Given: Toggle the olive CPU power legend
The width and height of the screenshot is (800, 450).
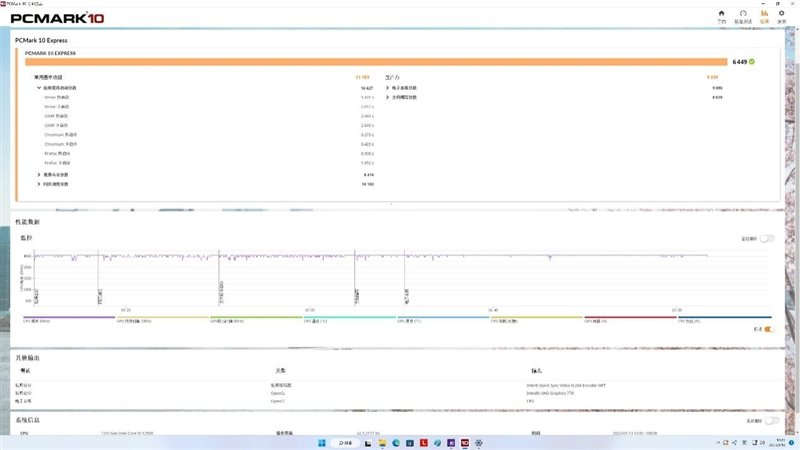Looking at the screenshot, I should [537, 319].
